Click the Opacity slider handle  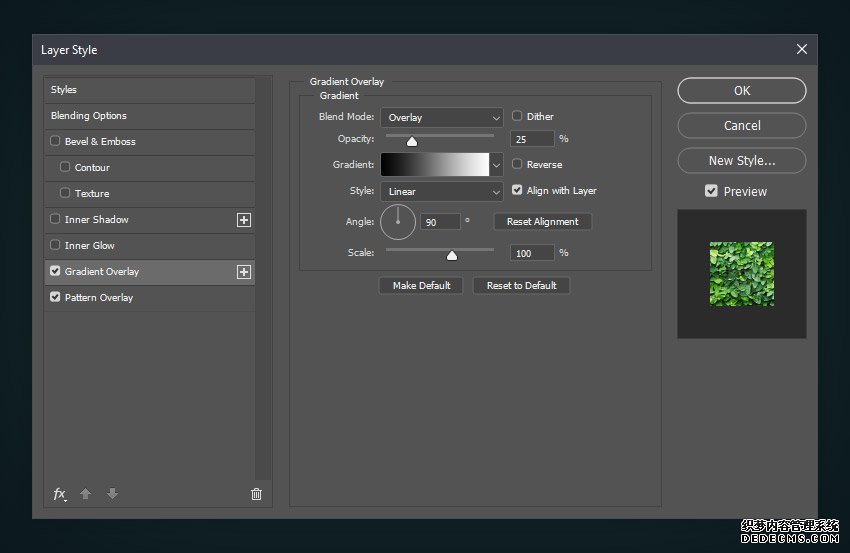tap(412, 142)
